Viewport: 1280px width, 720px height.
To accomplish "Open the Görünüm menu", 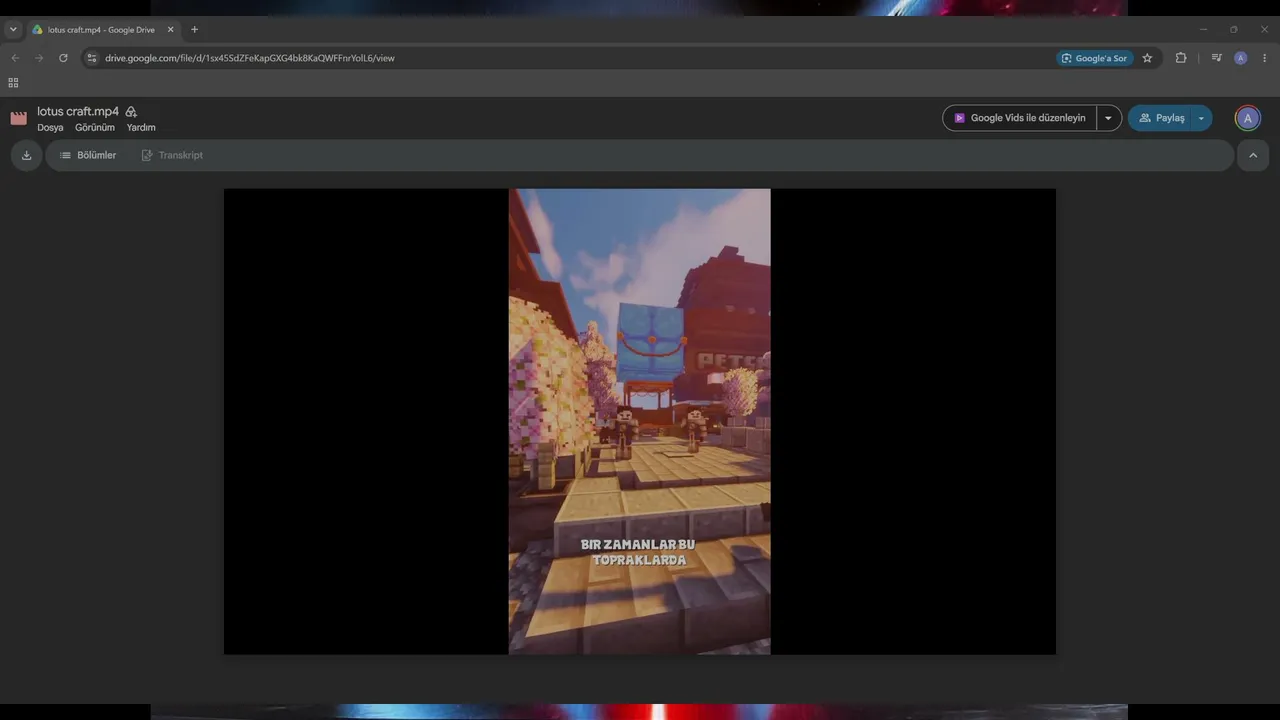I will pyautogui.click(x=95, y=128).
